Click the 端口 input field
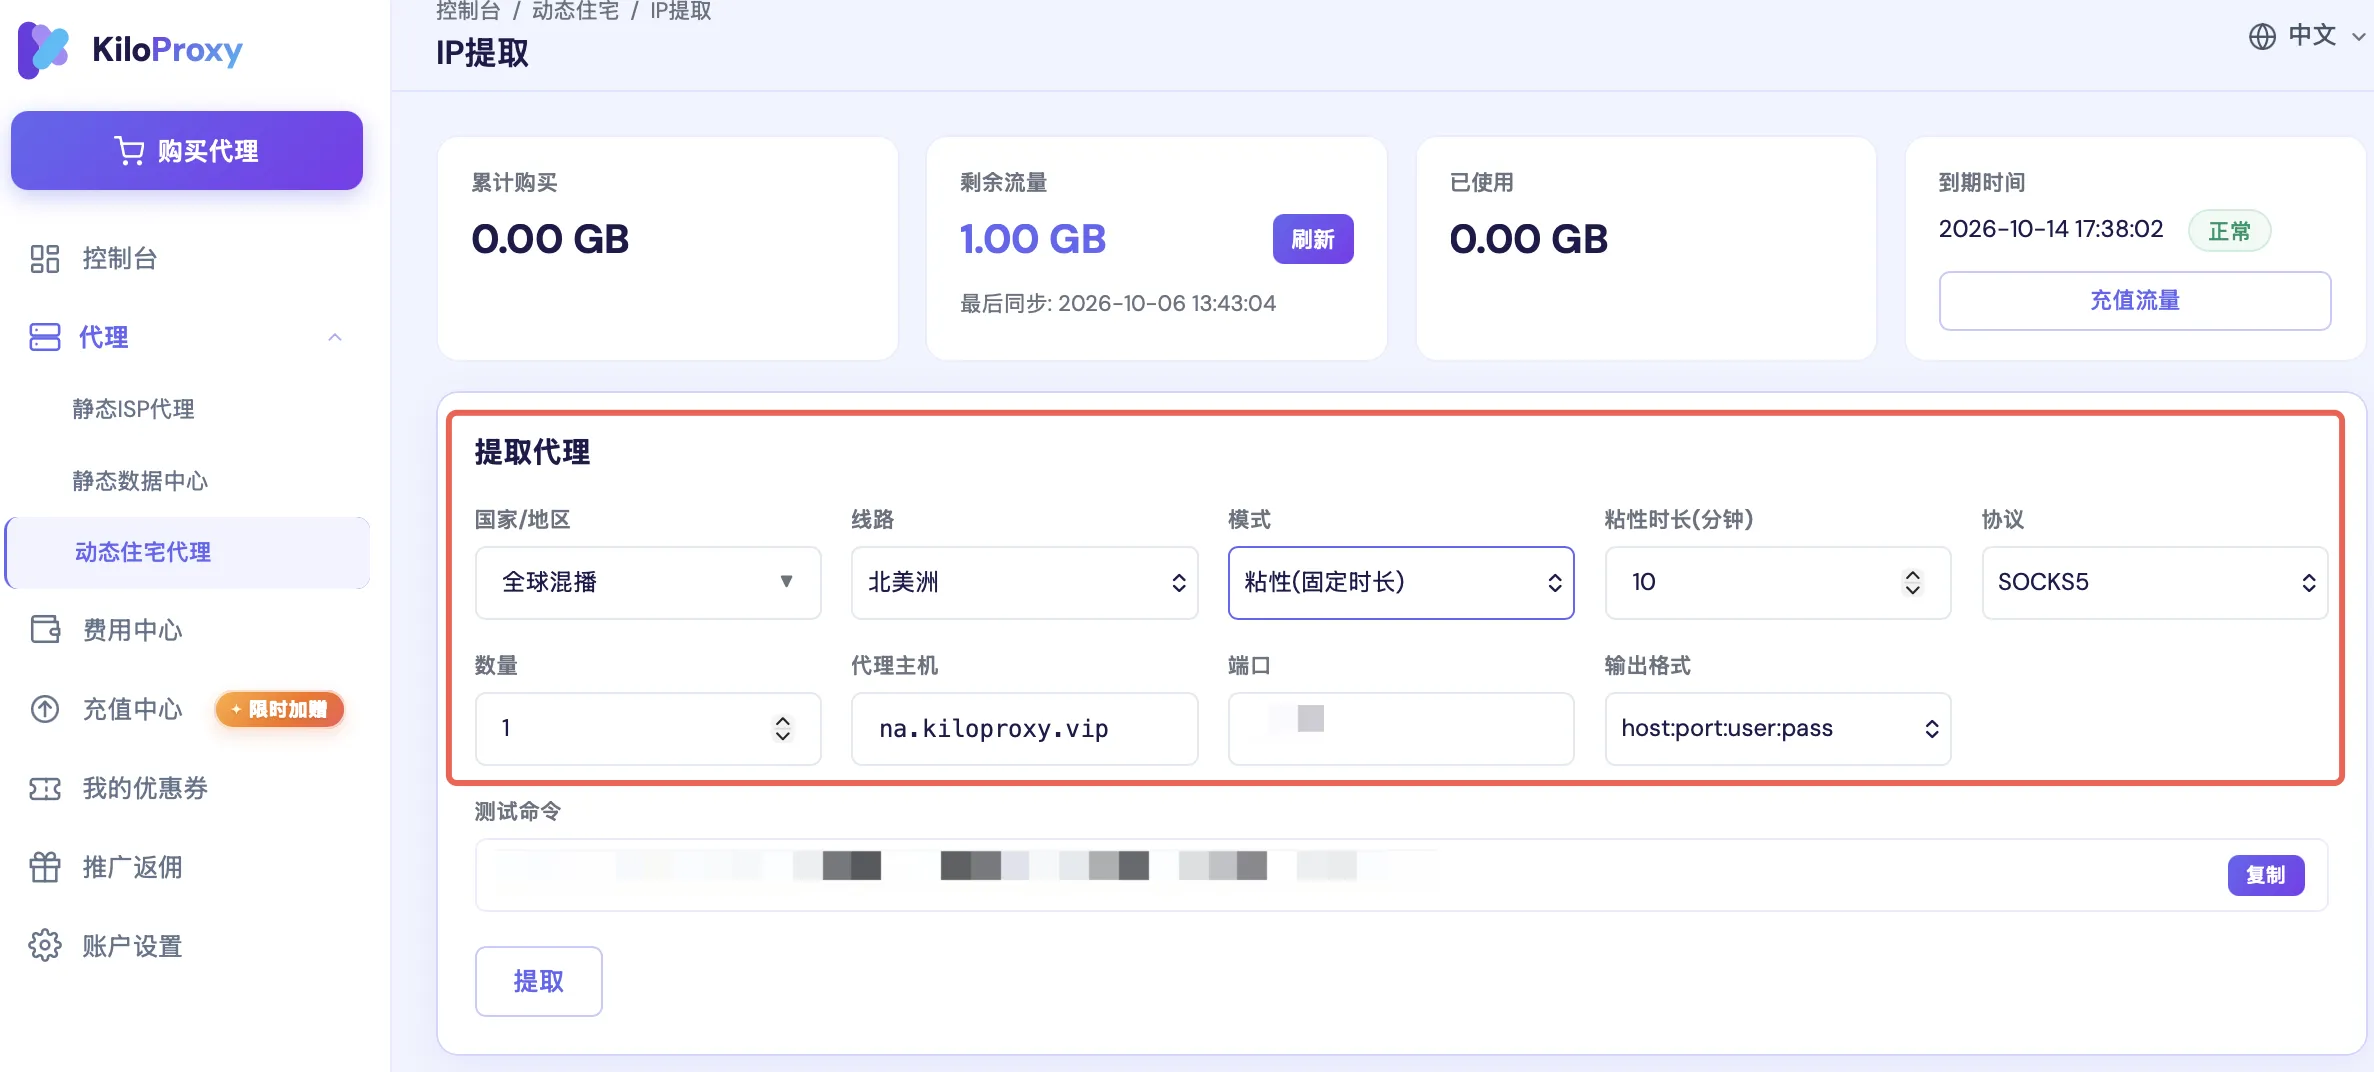Screen dimensions: 2374x1072 (1401, 729)
